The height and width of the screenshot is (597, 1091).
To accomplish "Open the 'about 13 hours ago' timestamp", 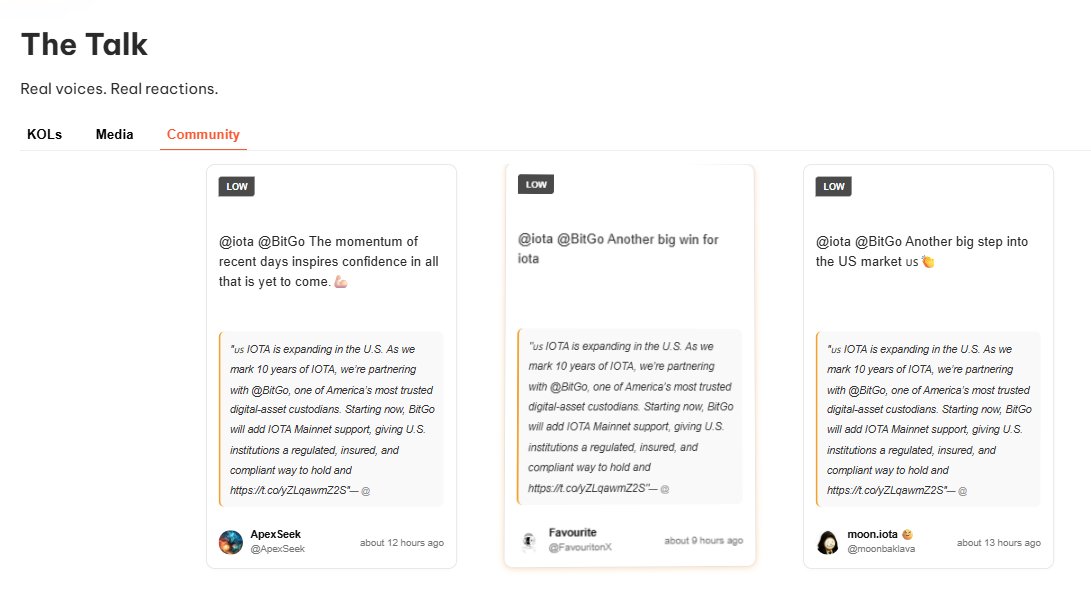I will [x=999, y=543].
